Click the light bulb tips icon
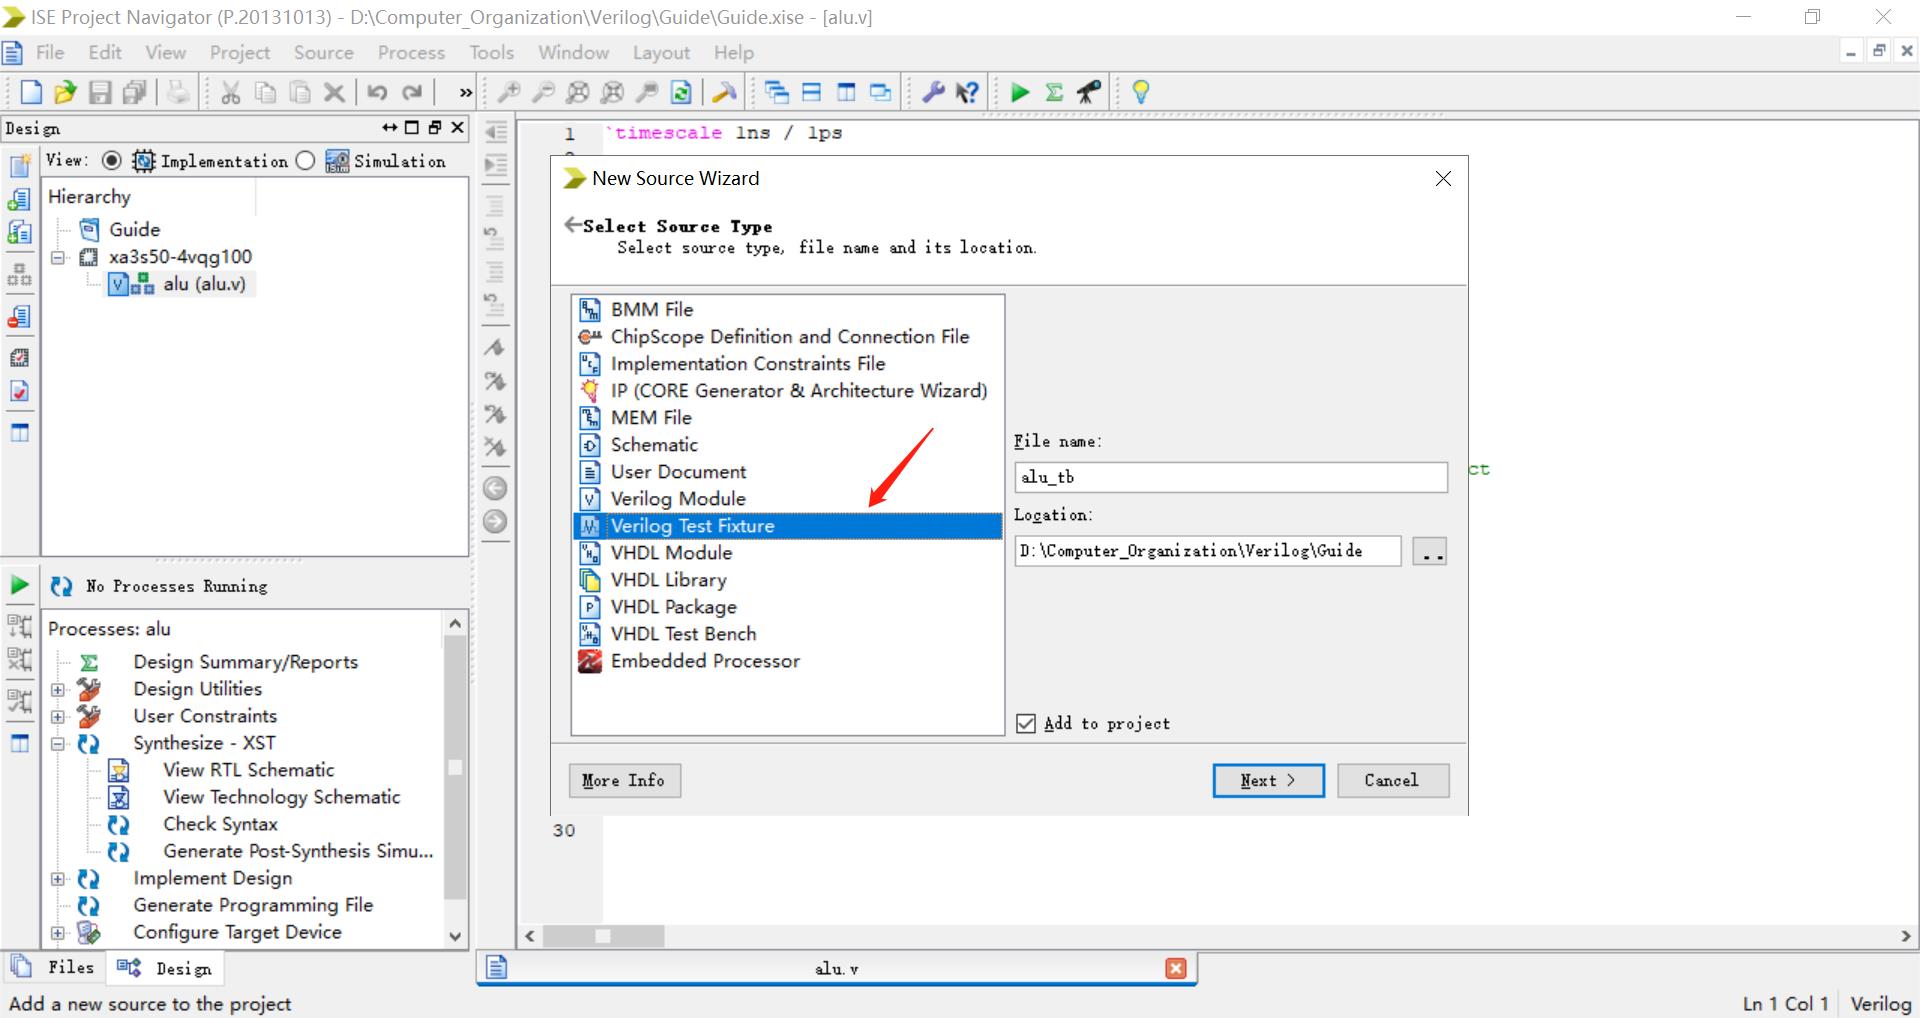This screenshot has height=1018, width=1920. (x=1141, y=92)
